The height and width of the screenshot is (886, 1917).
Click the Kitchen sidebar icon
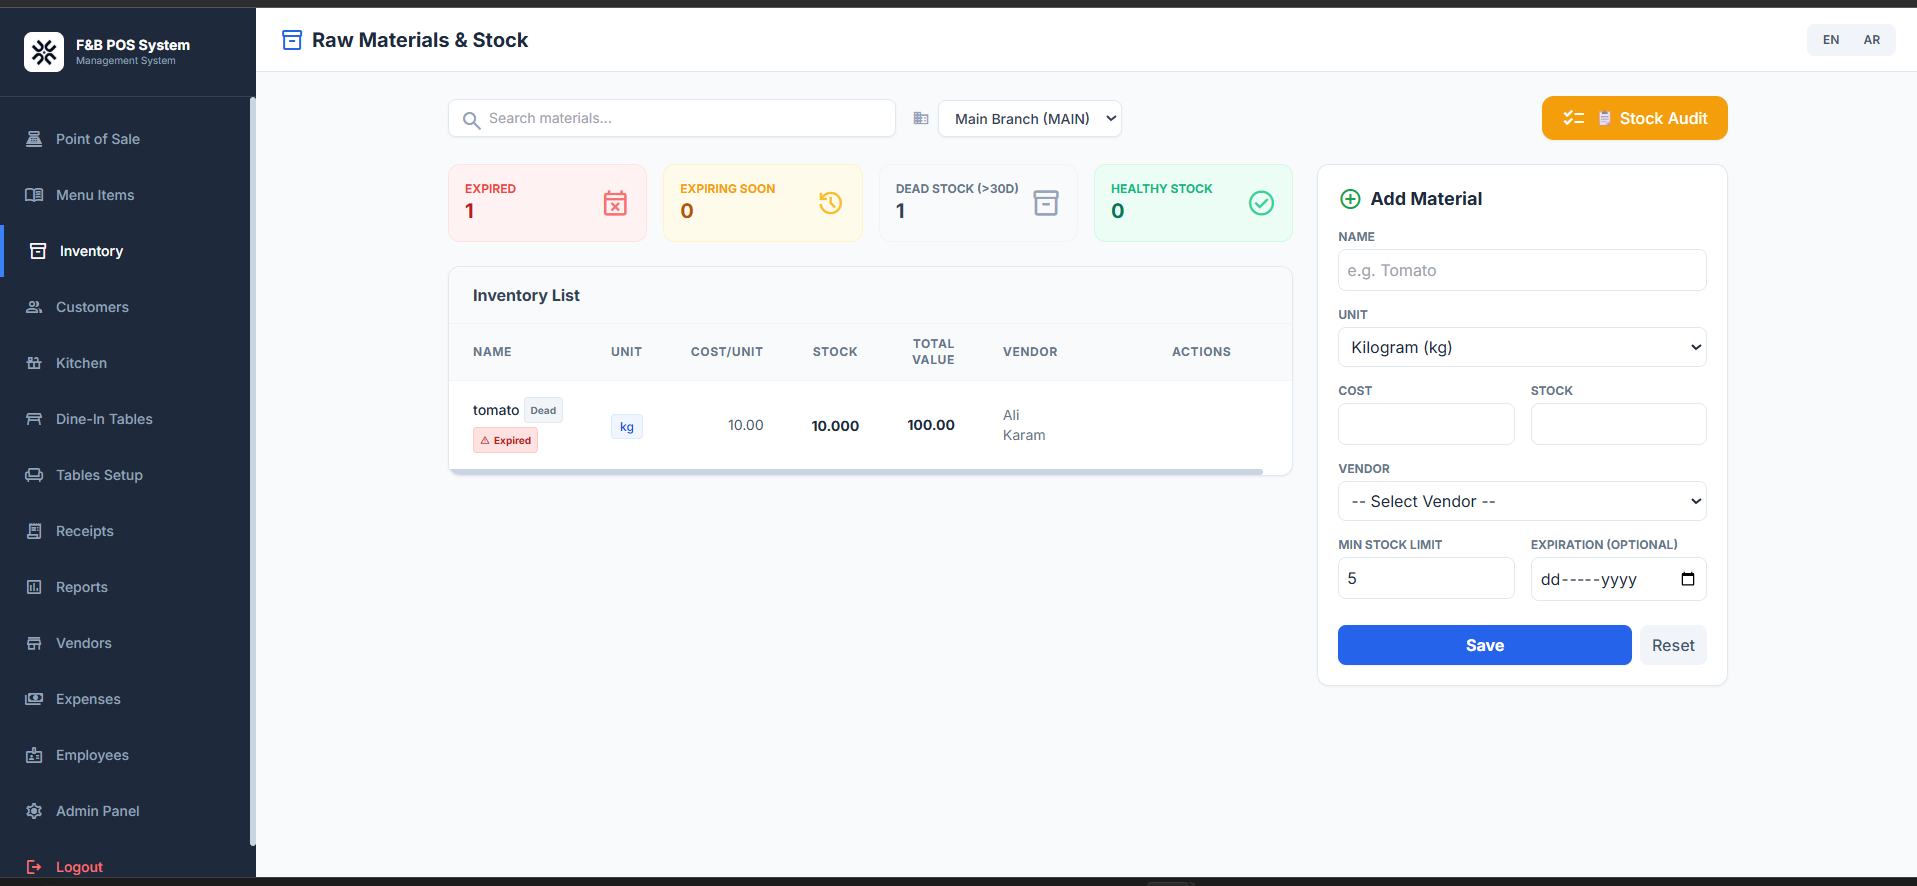point(34,363)
